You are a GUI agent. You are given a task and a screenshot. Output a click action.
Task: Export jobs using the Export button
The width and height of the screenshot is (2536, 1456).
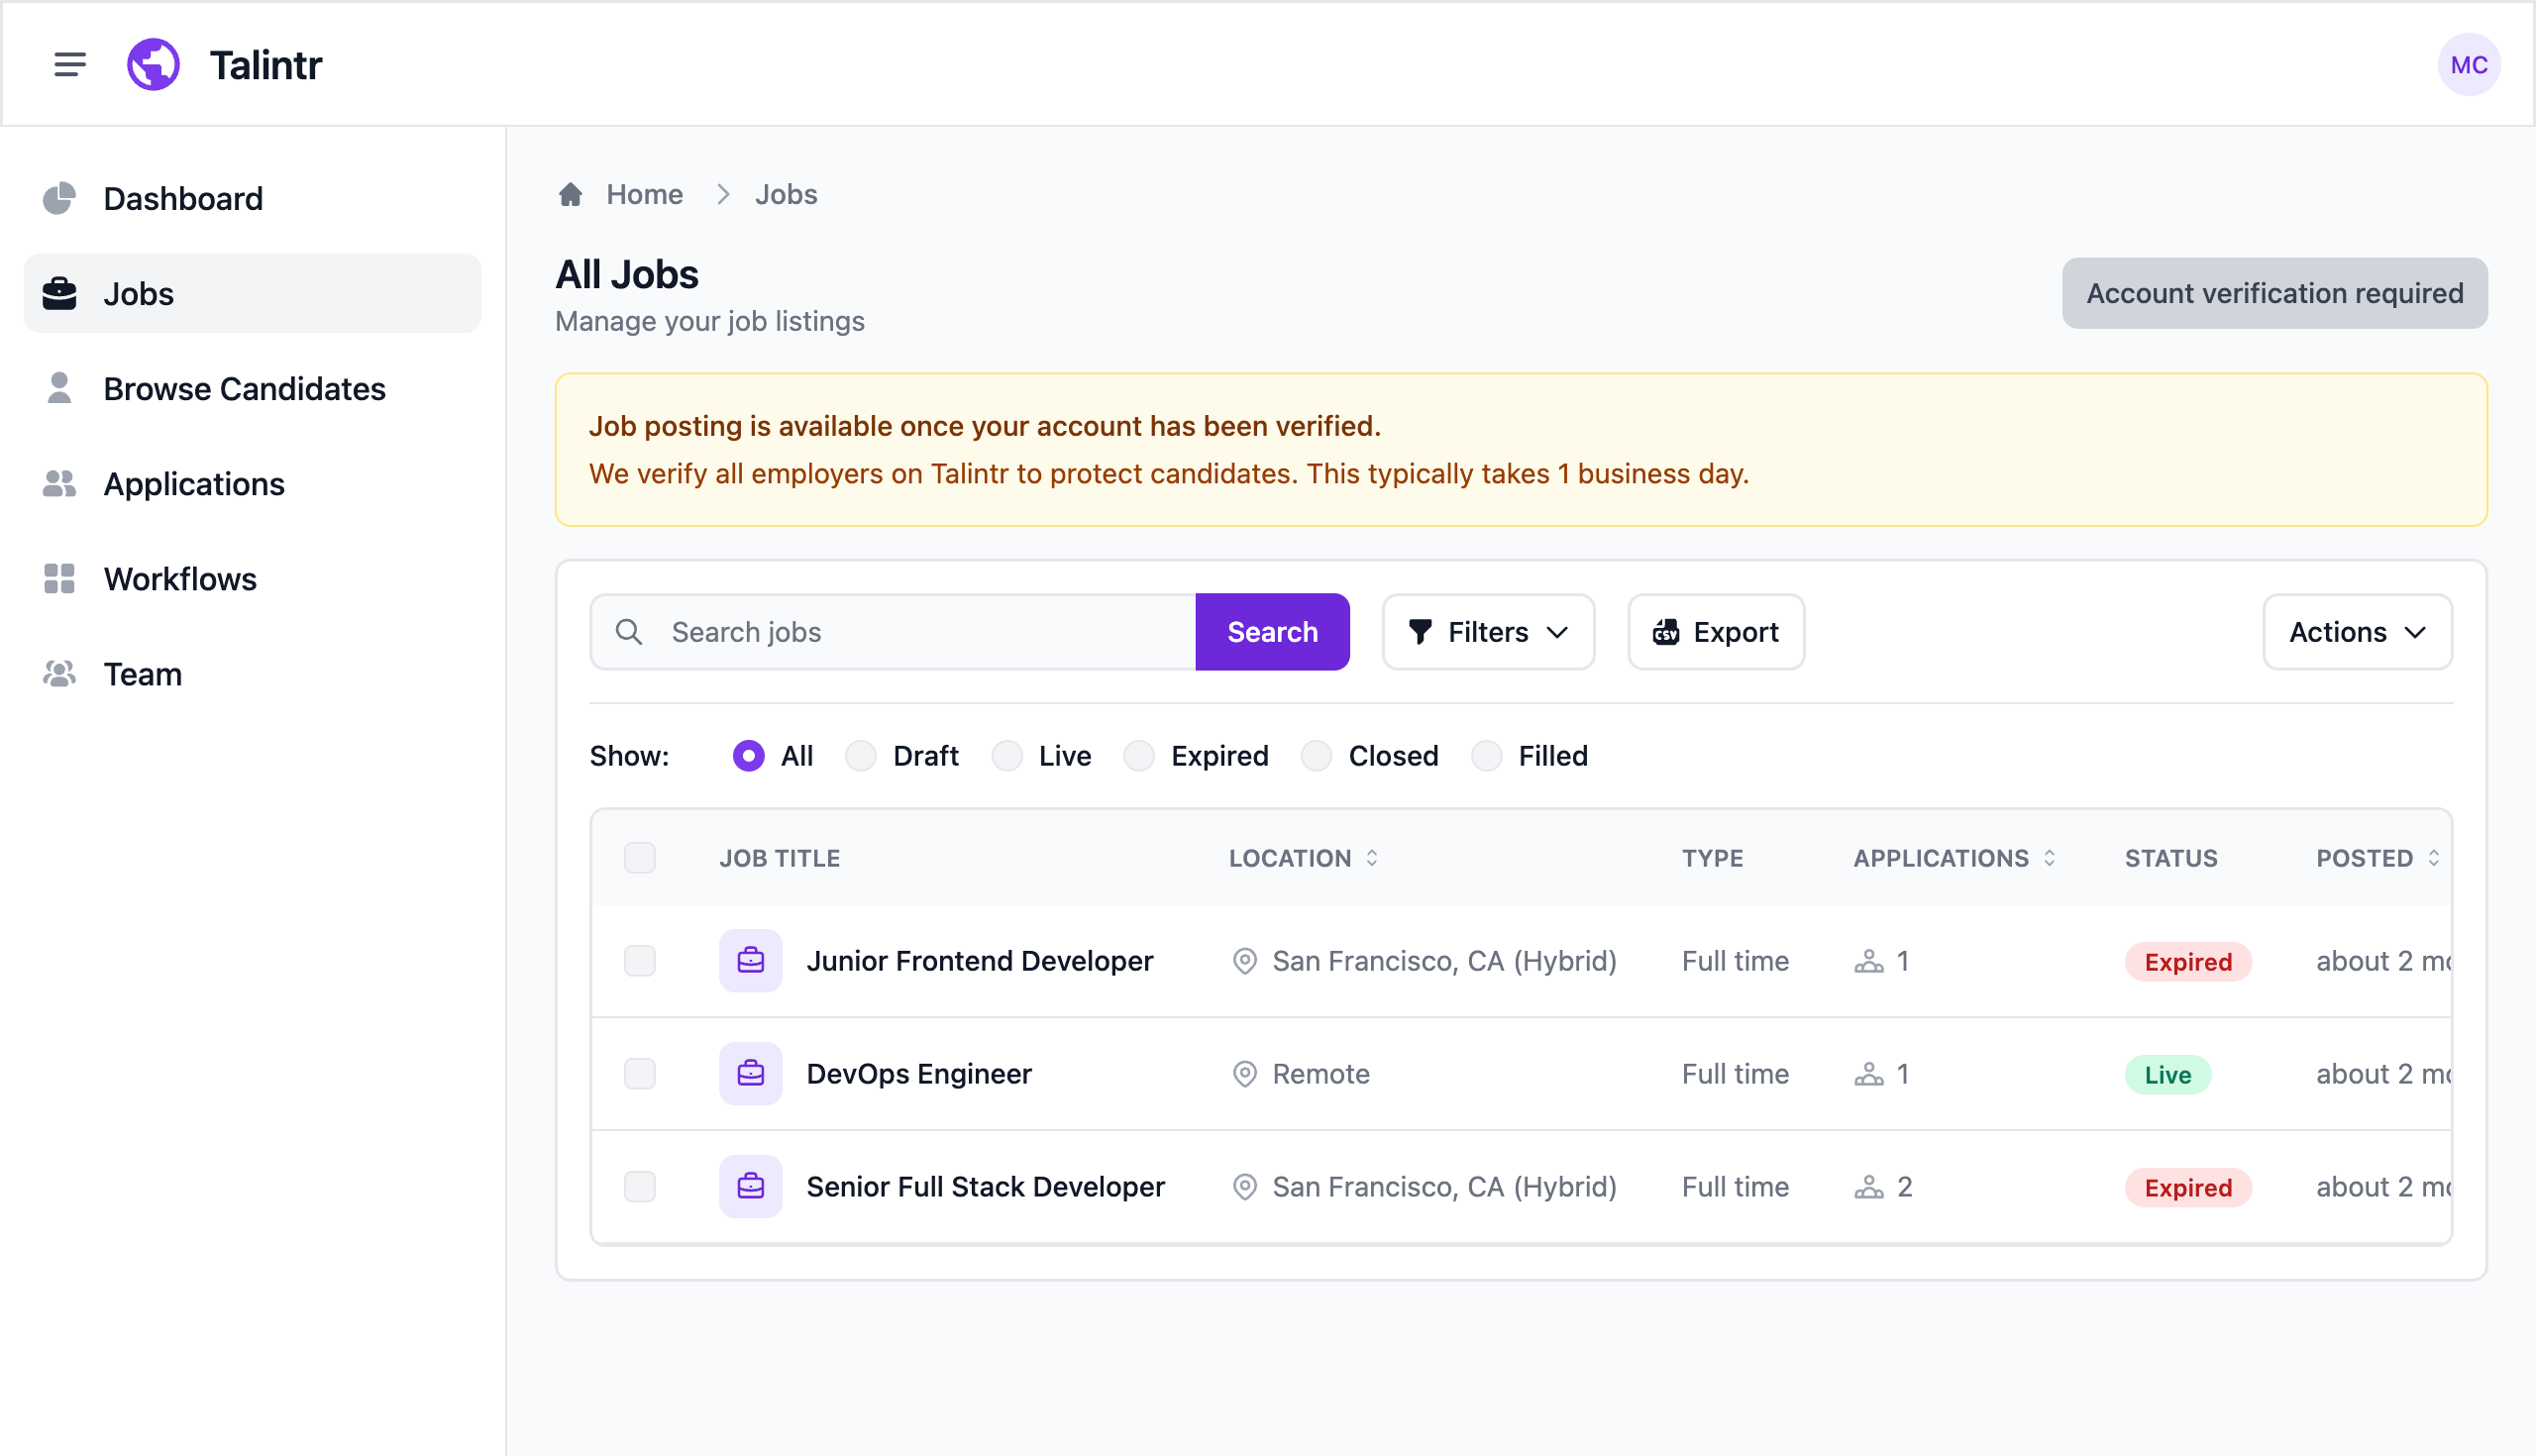pos(1715,631)
